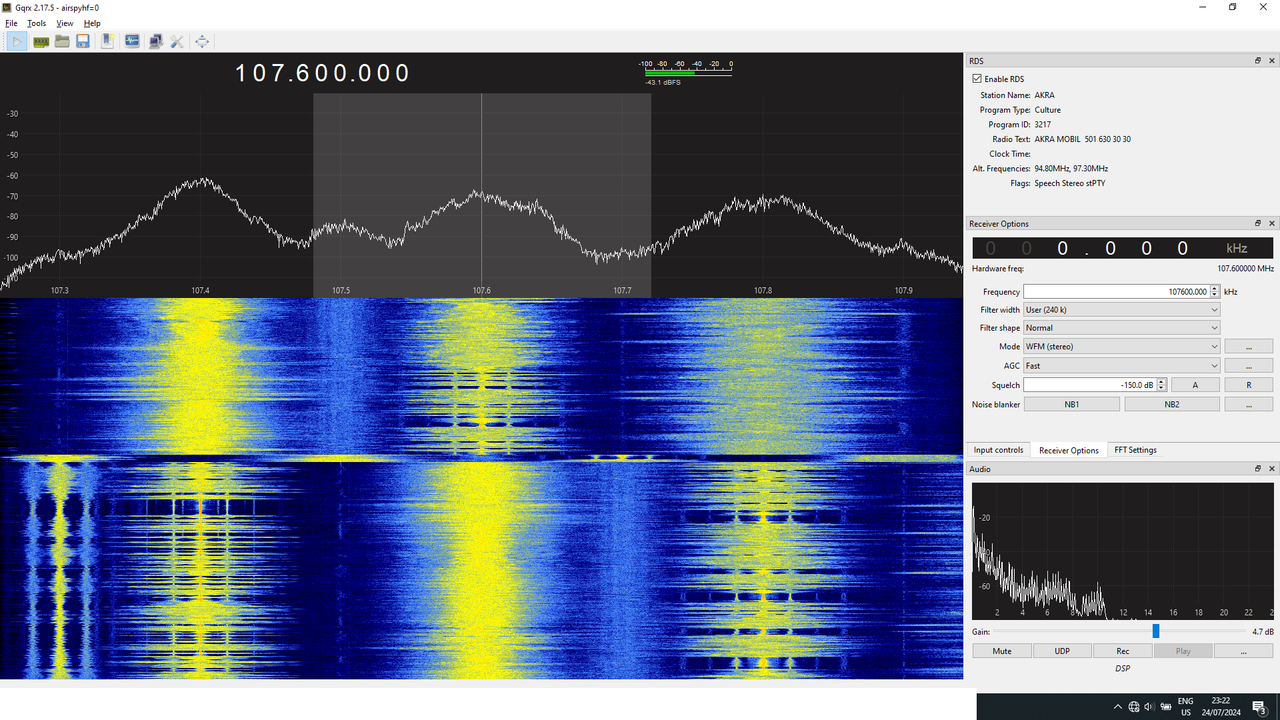Image resolution: width=1280 pixels, height=720 pixels.
Task: Open noise blanker options ellipsis button
Action: click(1249, 404)
